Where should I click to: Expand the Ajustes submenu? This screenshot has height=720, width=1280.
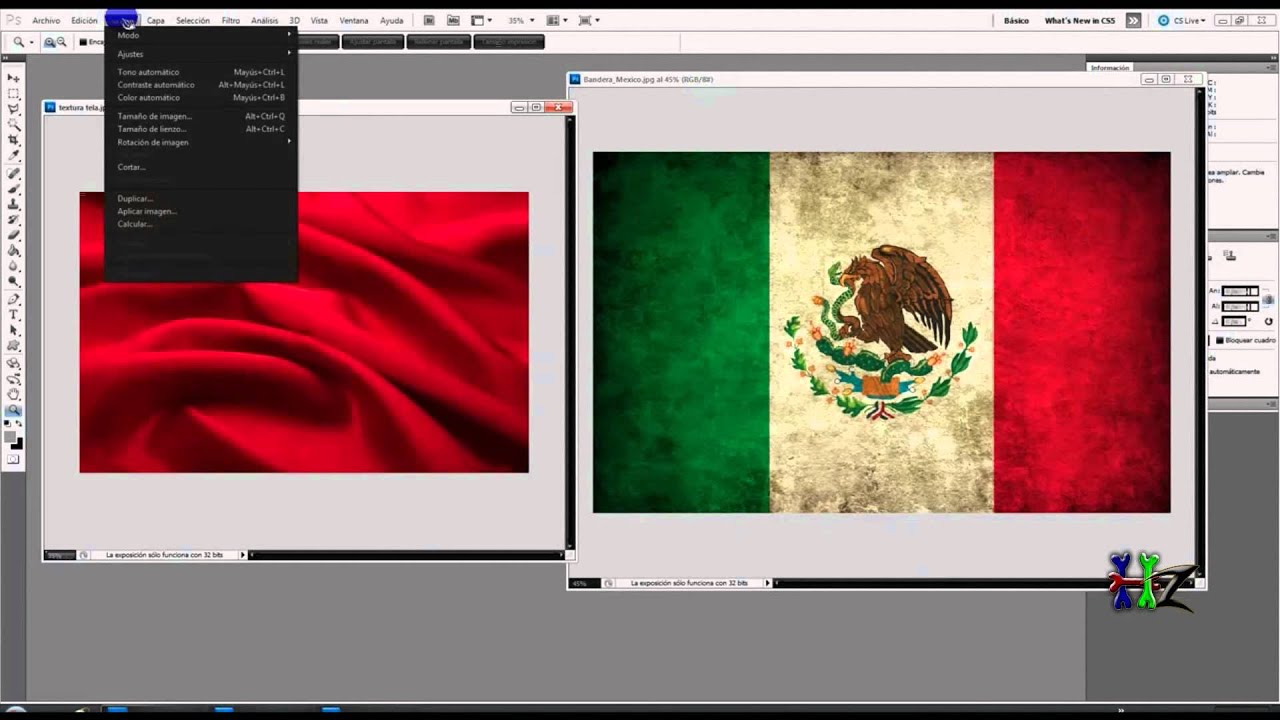pyautogui.click(x=200, y=54)
